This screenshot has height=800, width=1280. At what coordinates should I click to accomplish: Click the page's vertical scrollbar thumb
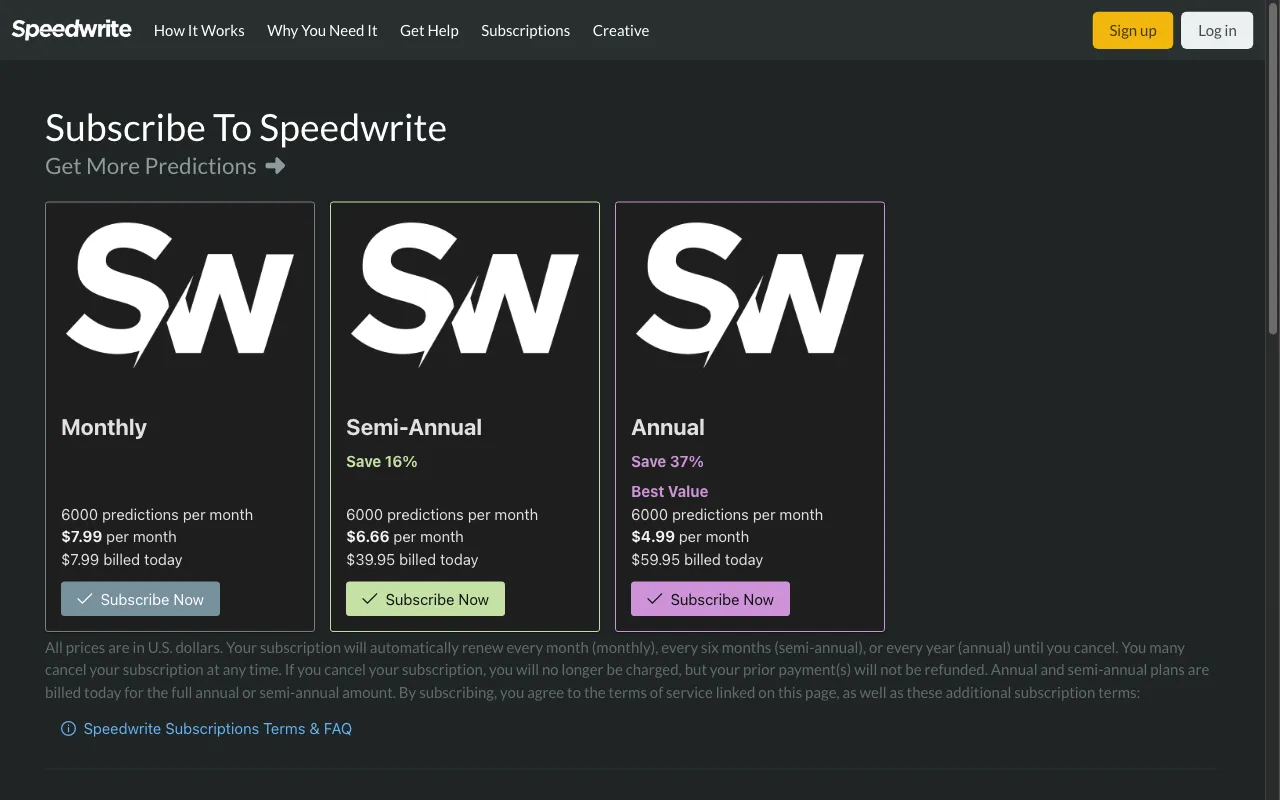1273,170
